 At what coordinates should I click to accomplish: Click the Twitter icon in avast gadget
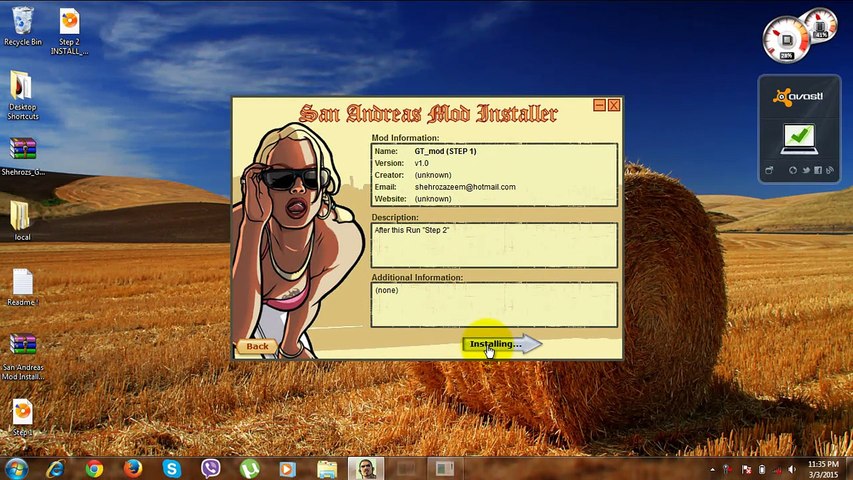pyautogui.click(x=804, y=170)
